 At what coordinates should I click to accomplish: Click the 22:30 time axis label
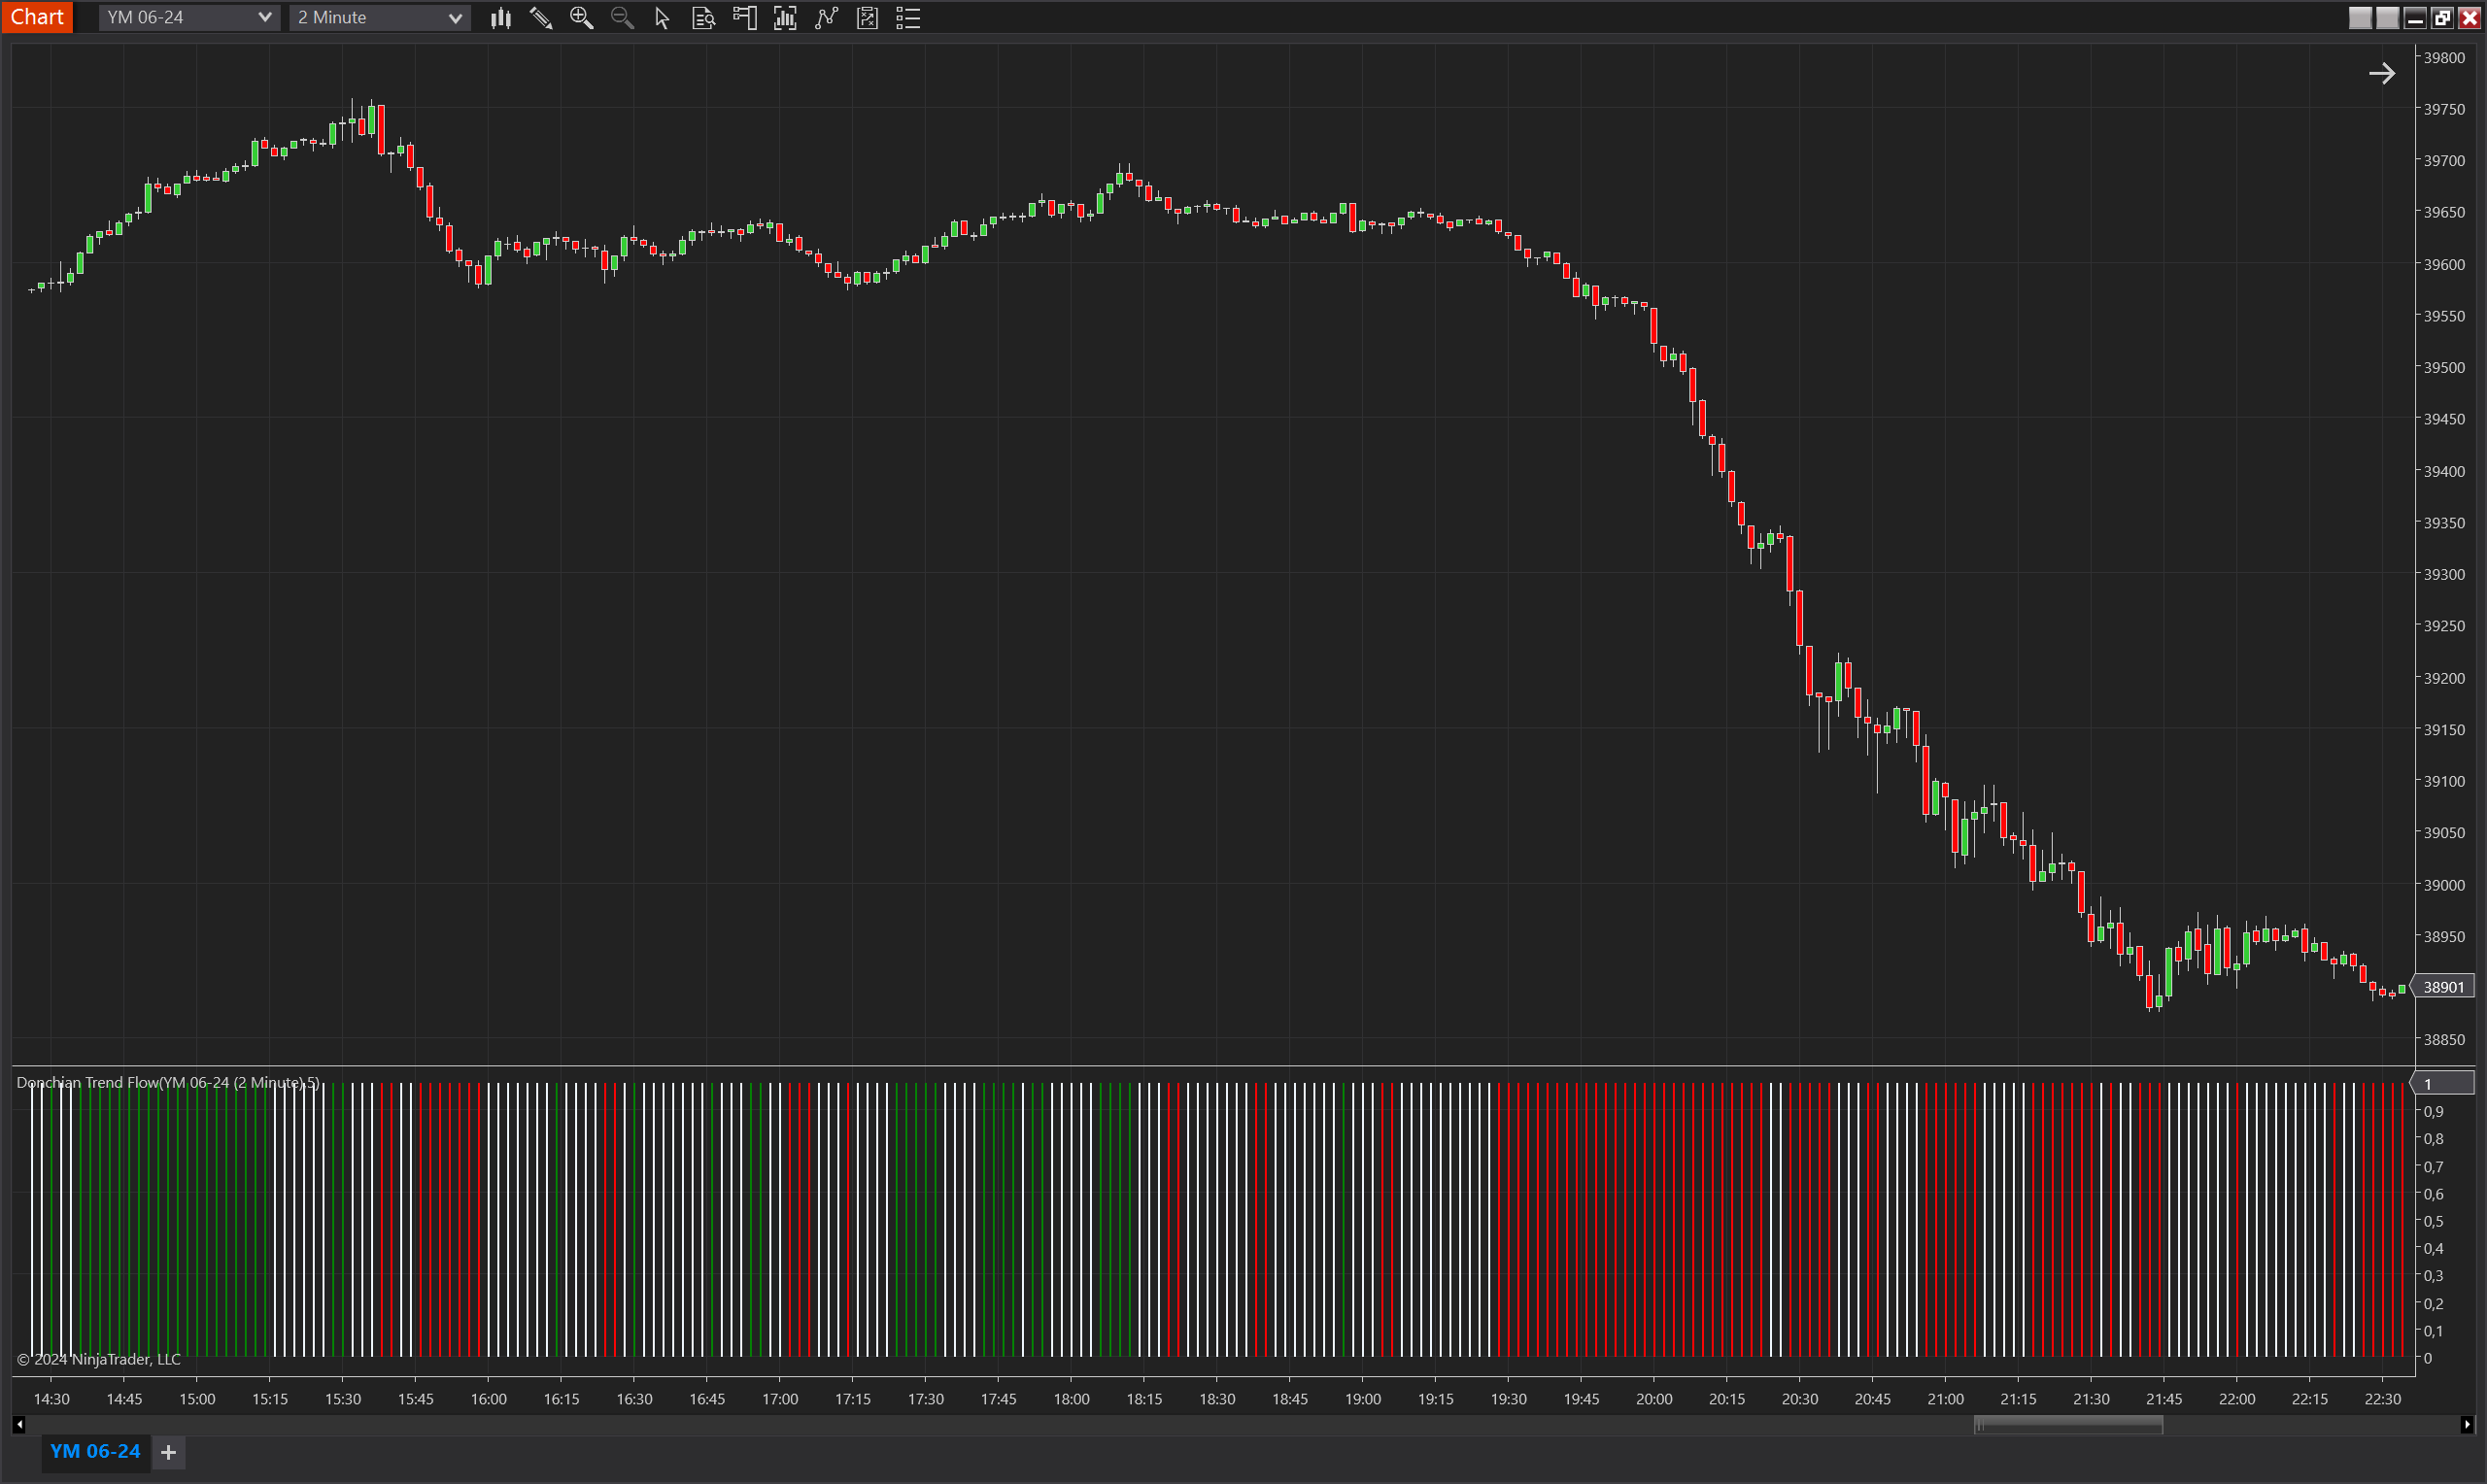pyautogui.click(x=2382, y=1399)
